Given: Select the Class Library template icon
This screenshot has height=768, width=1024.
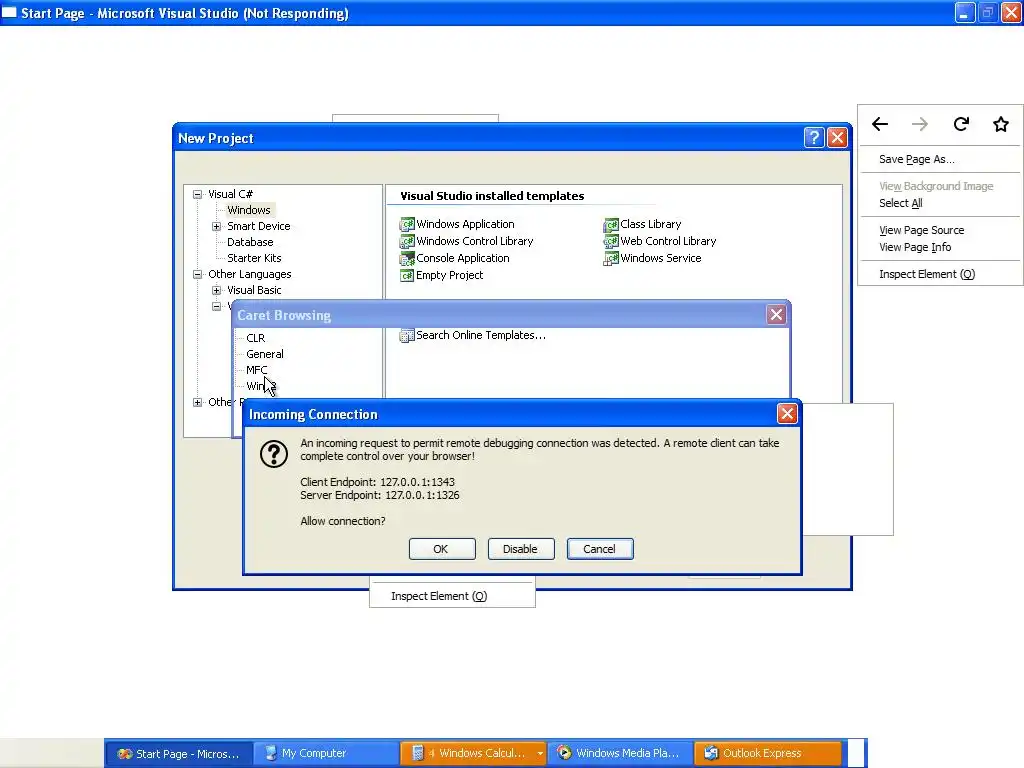Looking at the screenshot, I should coord(611,225).
